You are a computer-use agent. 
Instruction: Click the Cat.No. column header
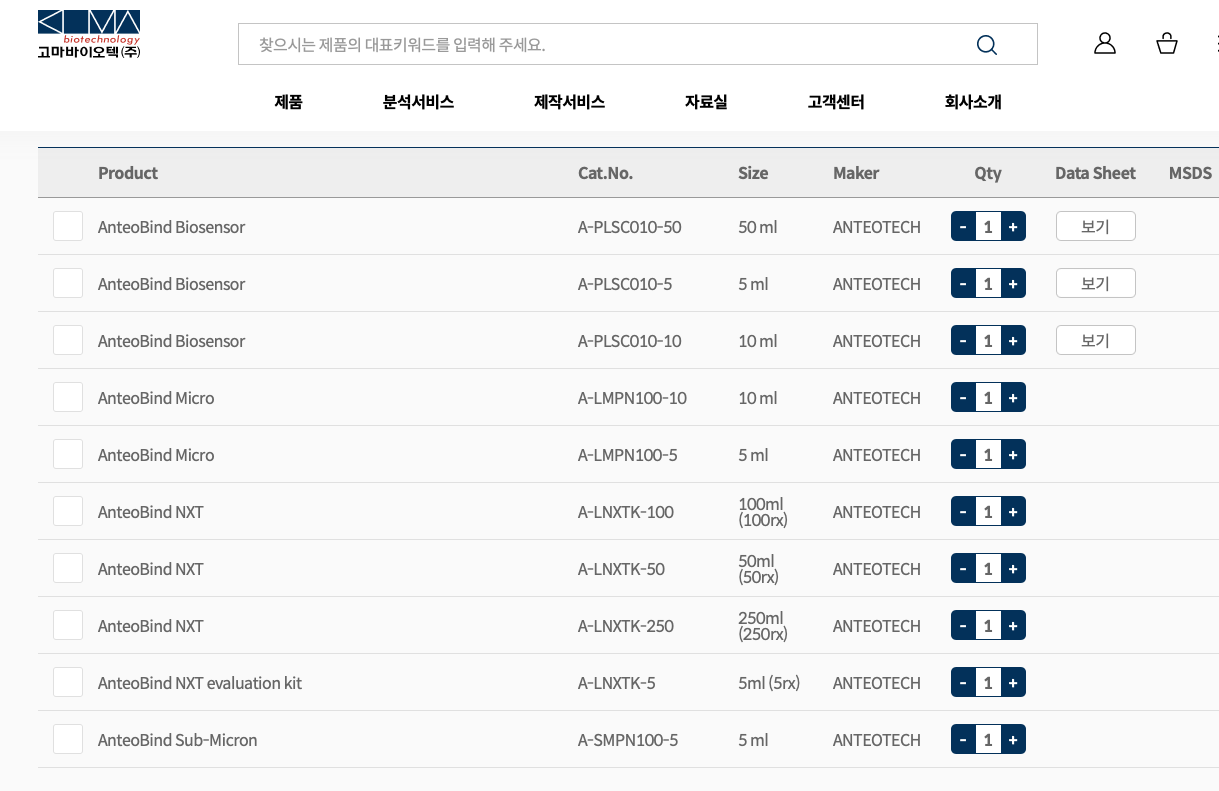605,173
